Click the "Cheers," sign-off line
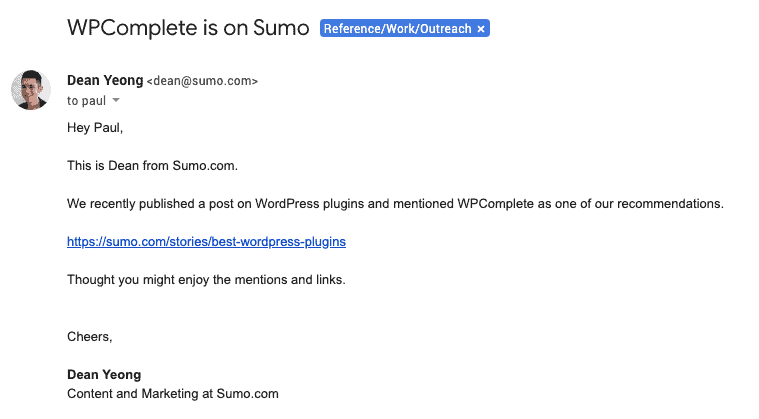 90,337
